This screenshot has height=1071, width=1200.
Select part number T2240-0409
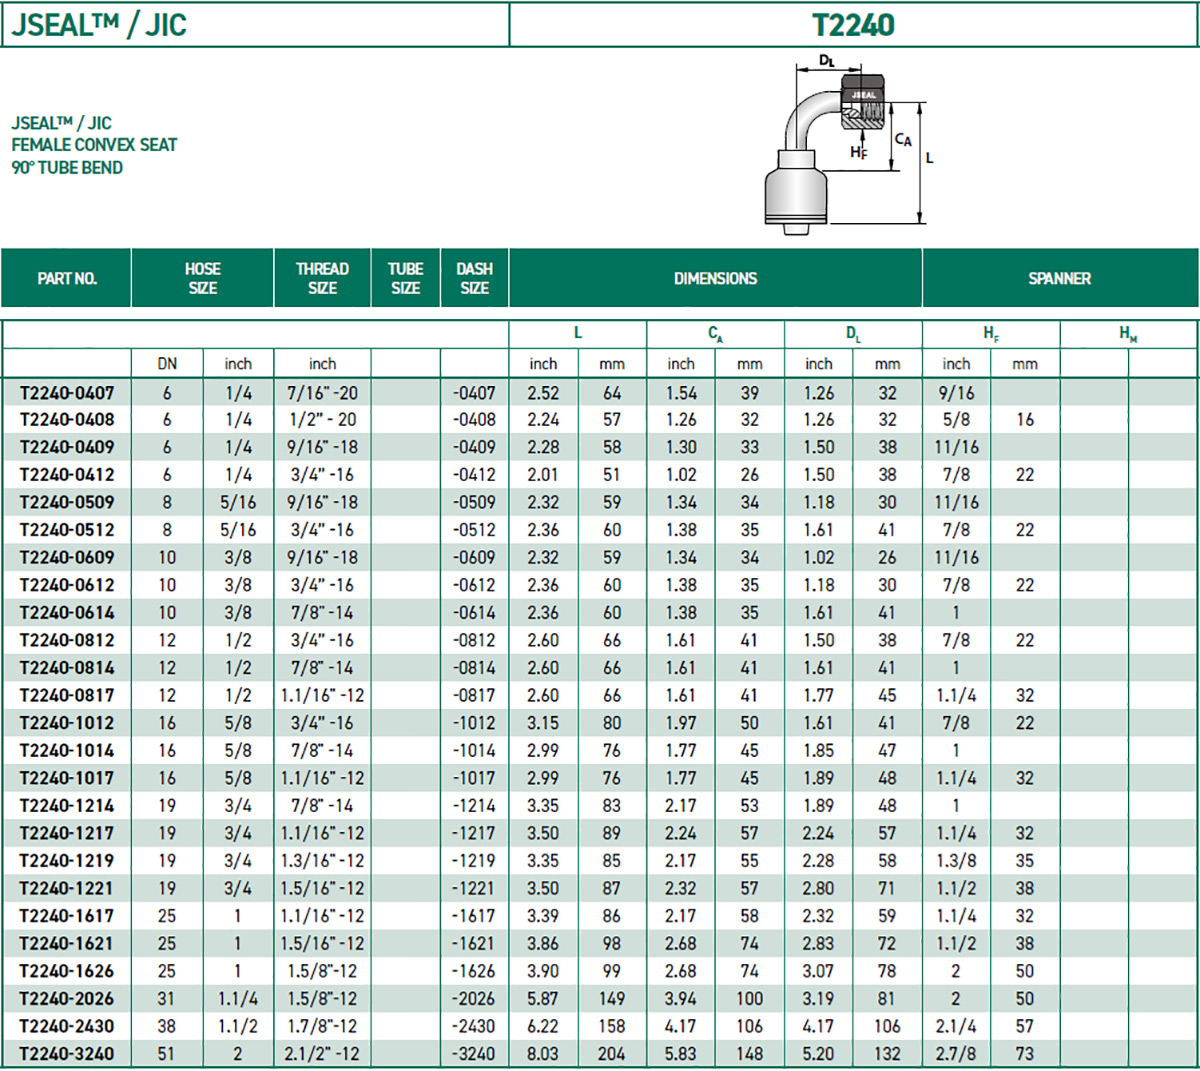pos(67,447)
